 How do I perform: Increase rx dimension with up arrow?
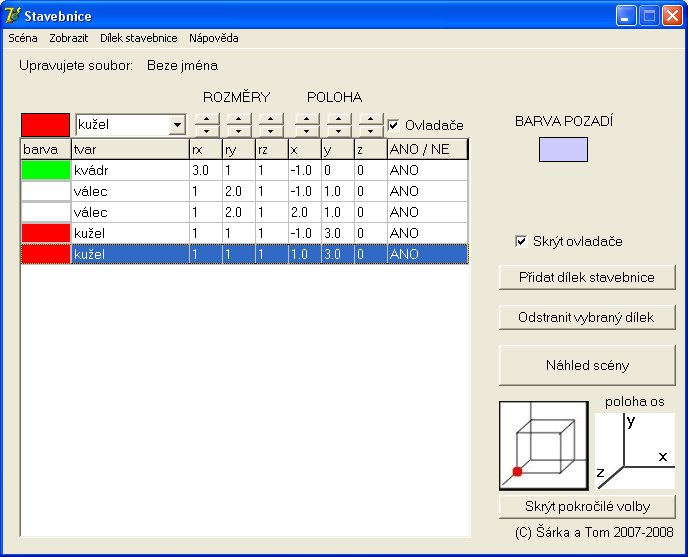tap(207, 120)
